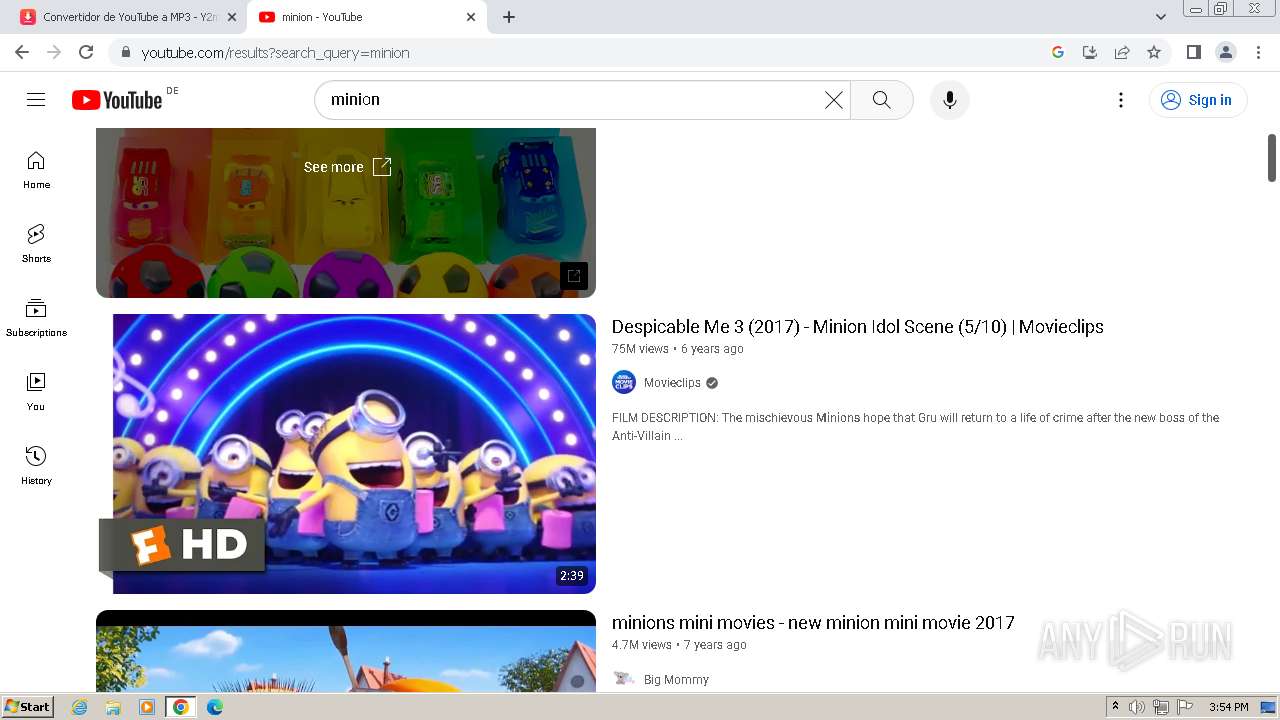Go forward in browser history
Image resolution: width=1280 pixels, height=720 pixels.
point(54,52)
